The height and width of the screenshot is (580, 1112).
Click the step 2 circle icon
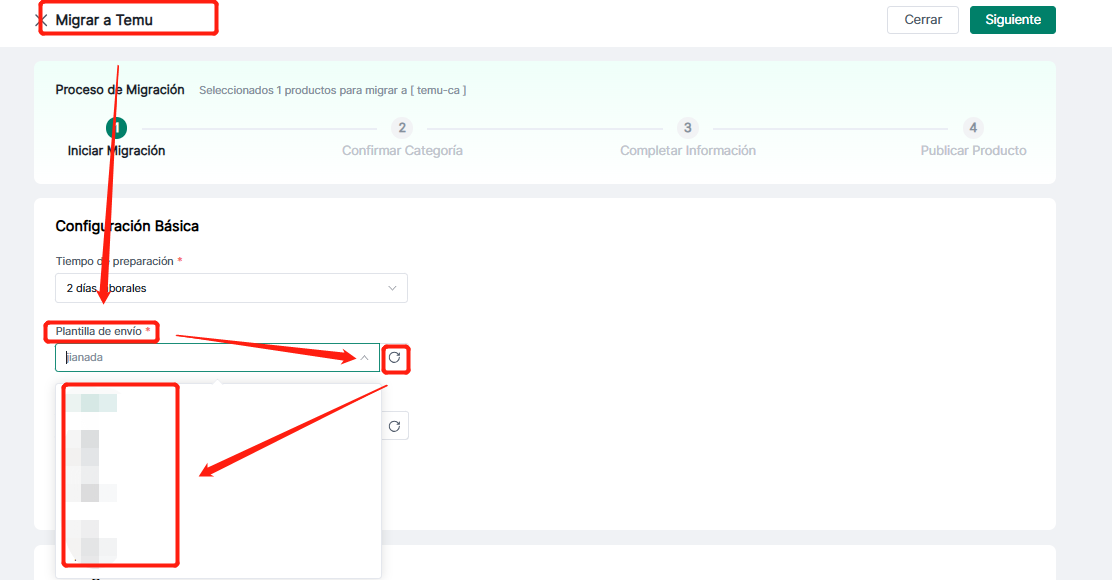[402, 128]
